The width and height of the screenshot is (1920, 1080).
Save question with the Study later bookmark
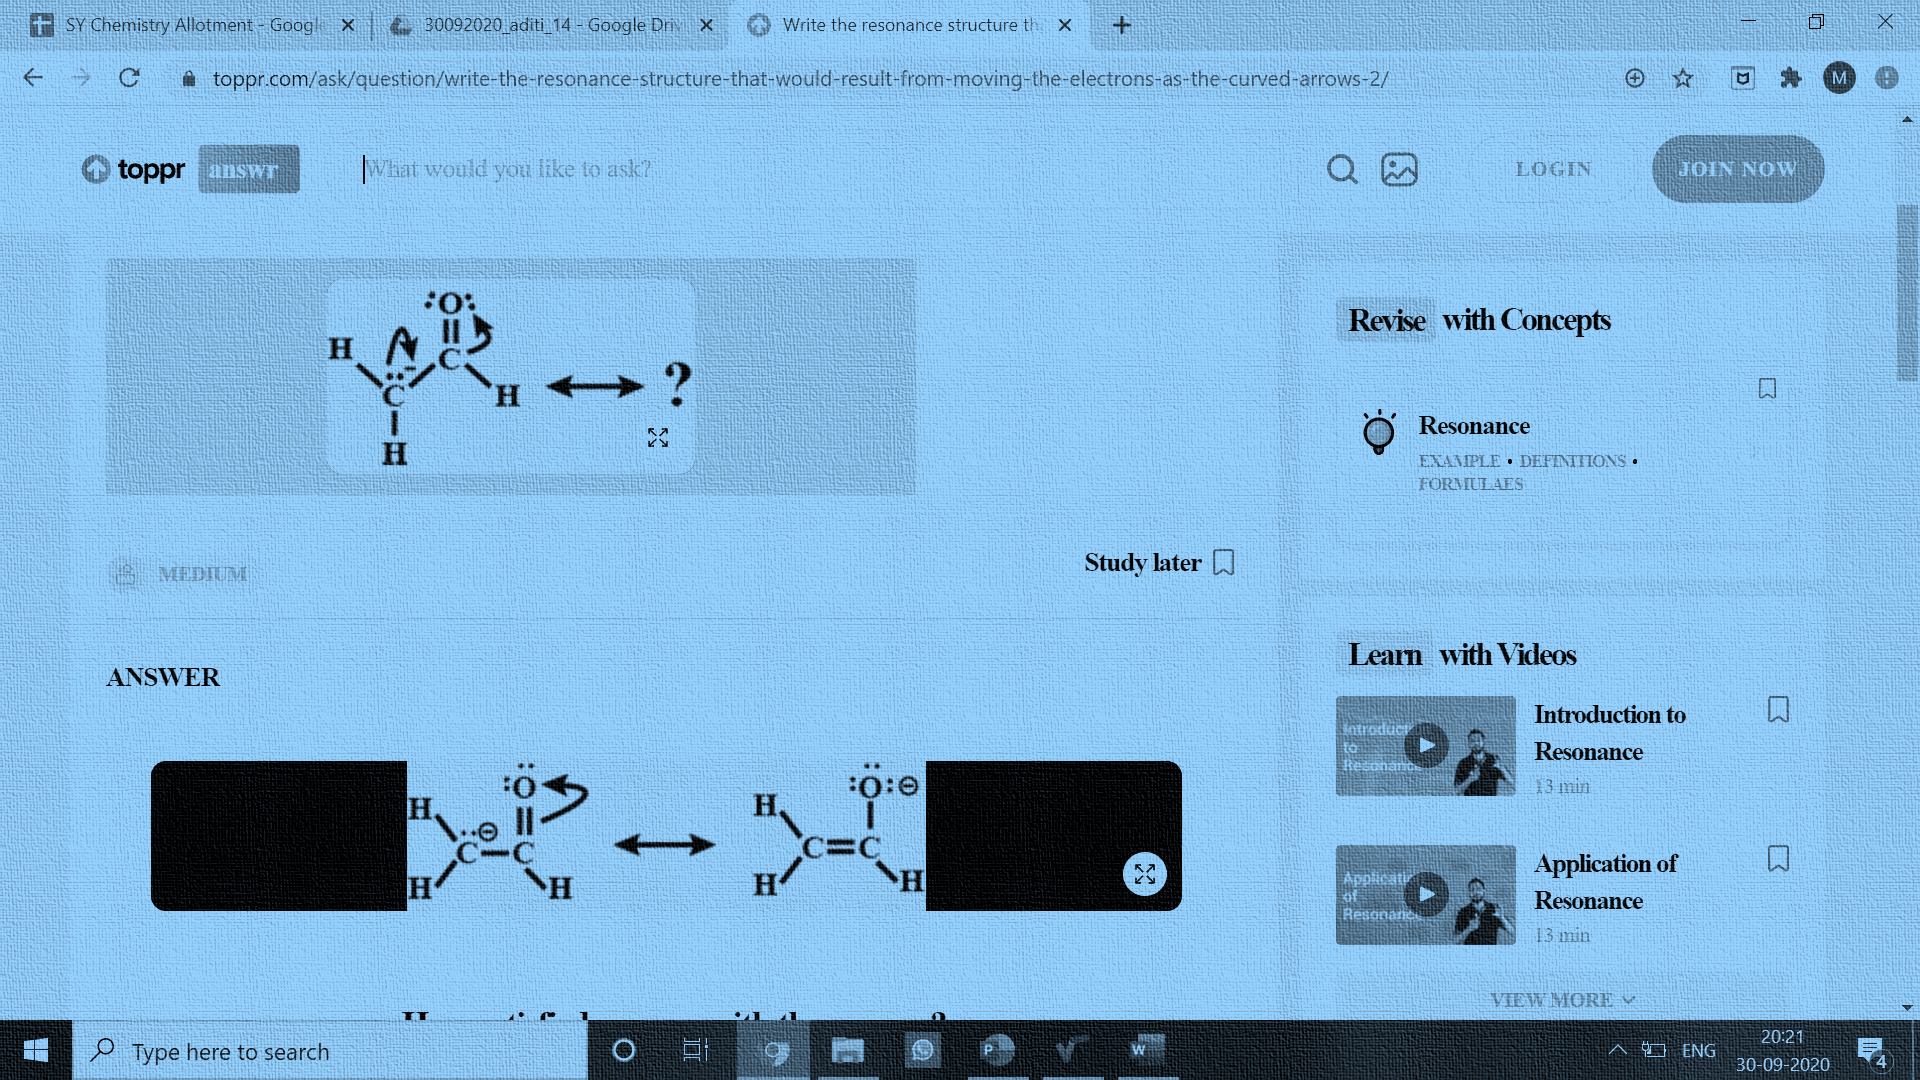[1224, 562]
